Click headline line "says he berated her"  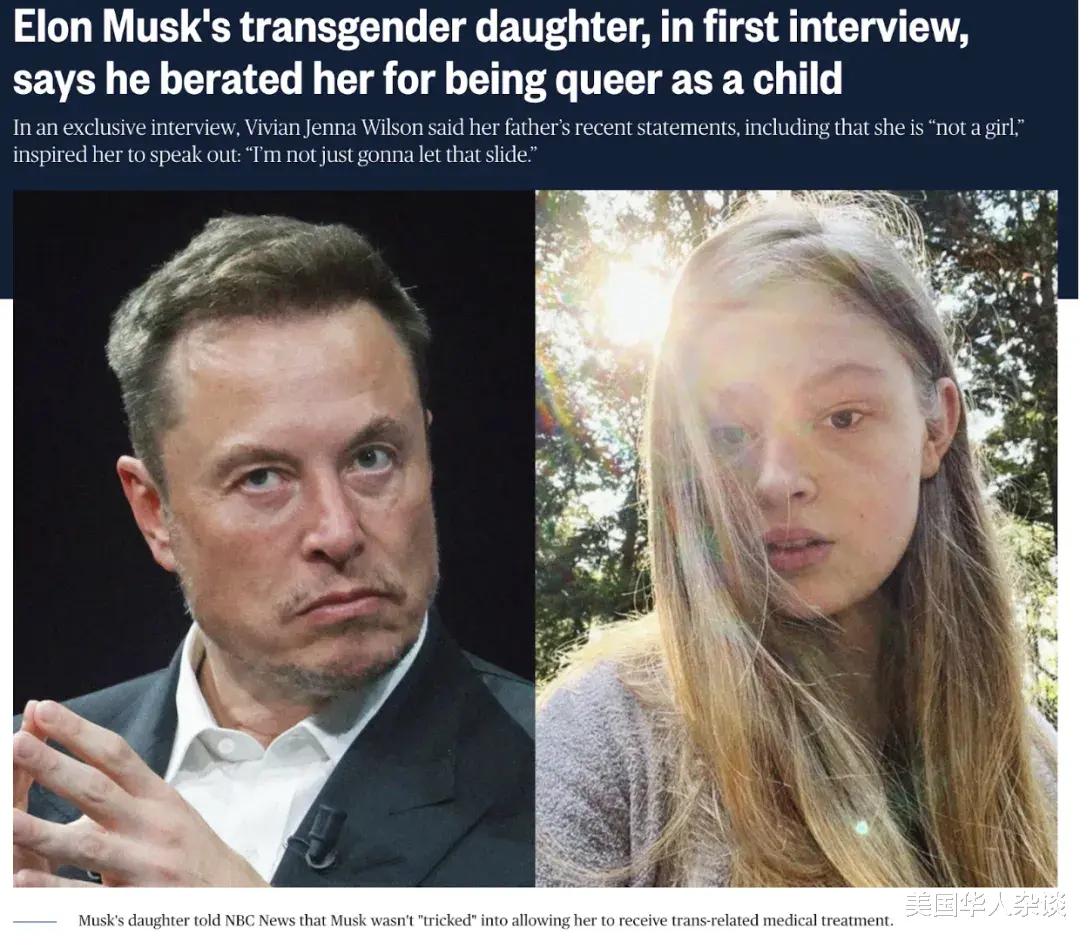[427, 79]
